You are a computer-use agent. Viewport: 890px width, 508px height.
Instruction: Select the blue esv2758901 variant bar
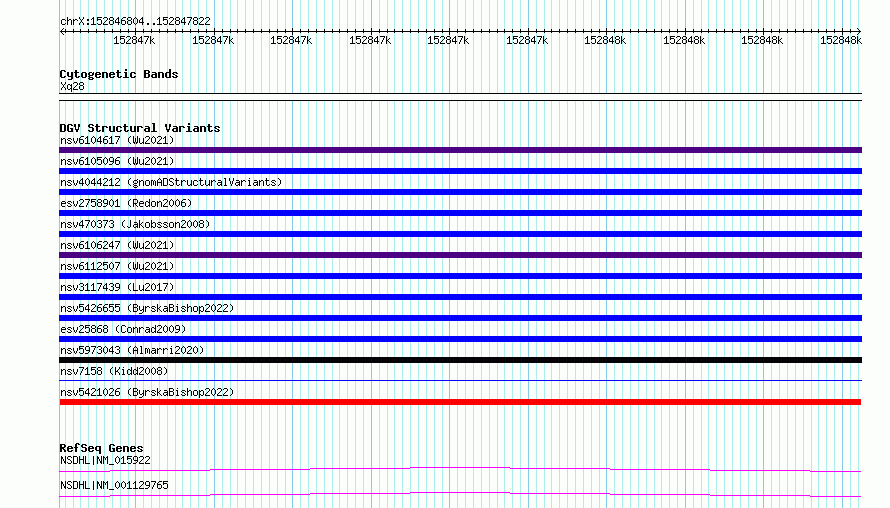pyautogui.click(x=460, y=213)
